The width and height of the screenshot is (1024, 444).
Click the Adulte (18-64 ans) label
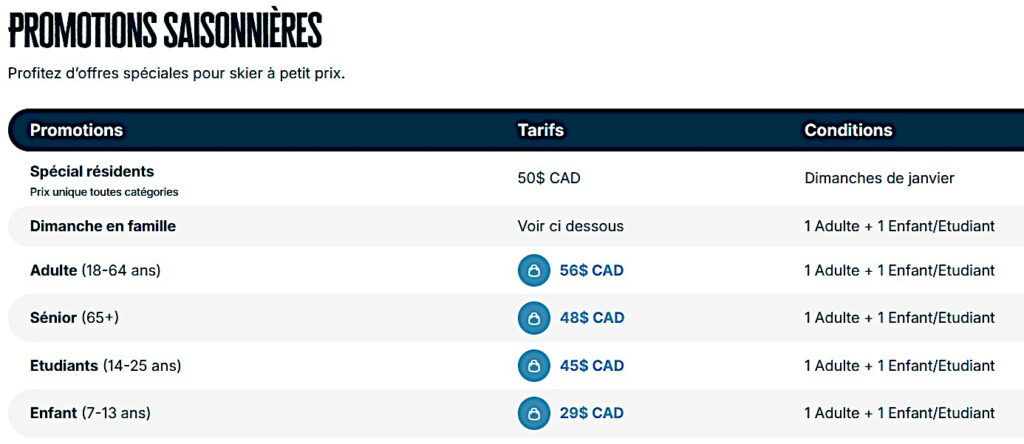click(x=95, y=271)
